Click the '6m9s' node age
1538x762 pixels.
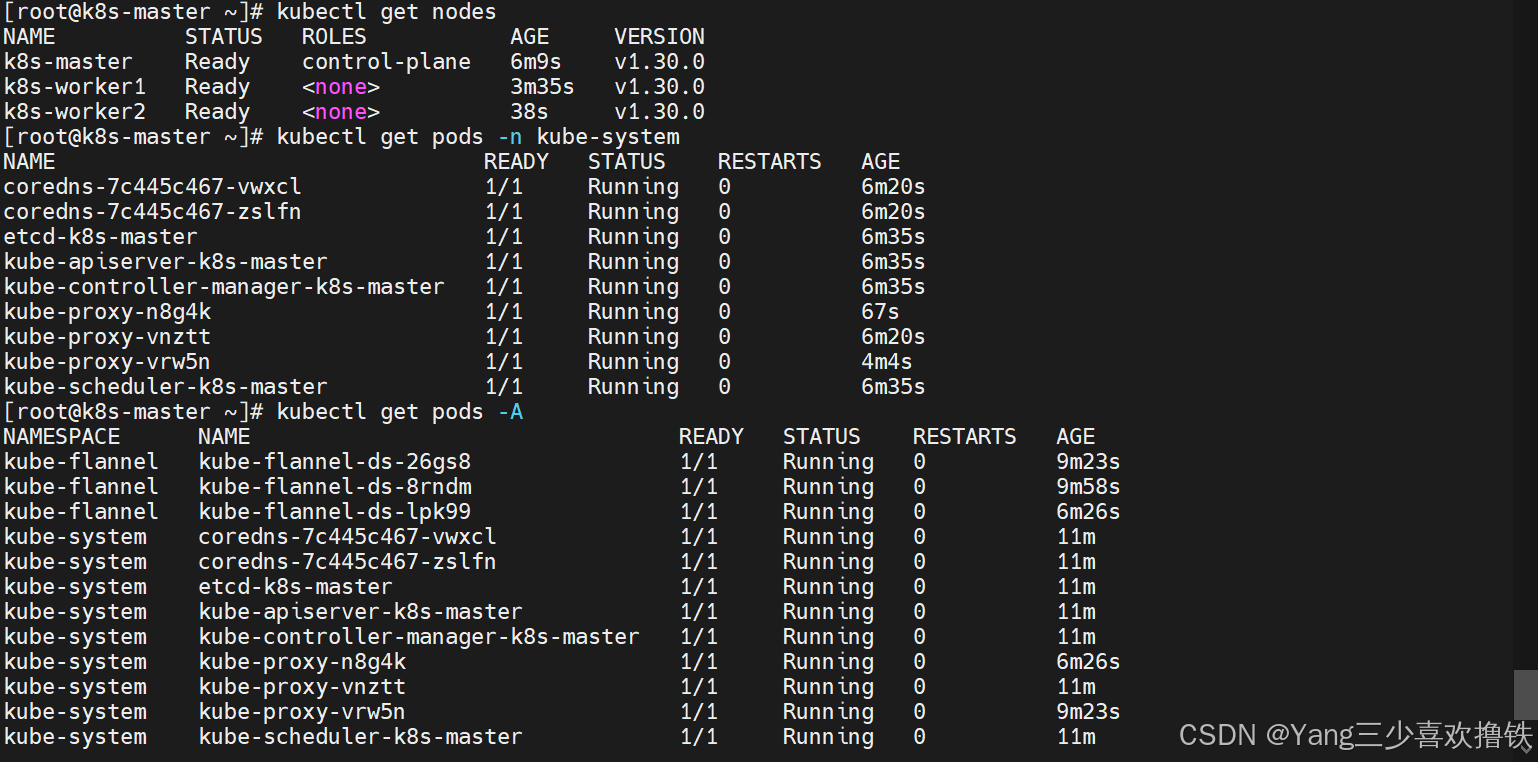(536, 62)
